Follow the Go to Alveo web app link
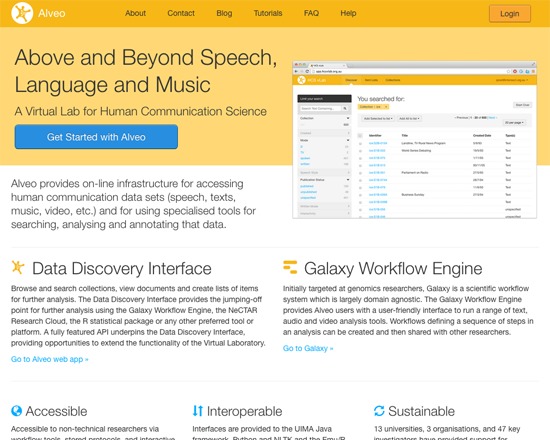This screenshot has height=440, width=550. 49,359
